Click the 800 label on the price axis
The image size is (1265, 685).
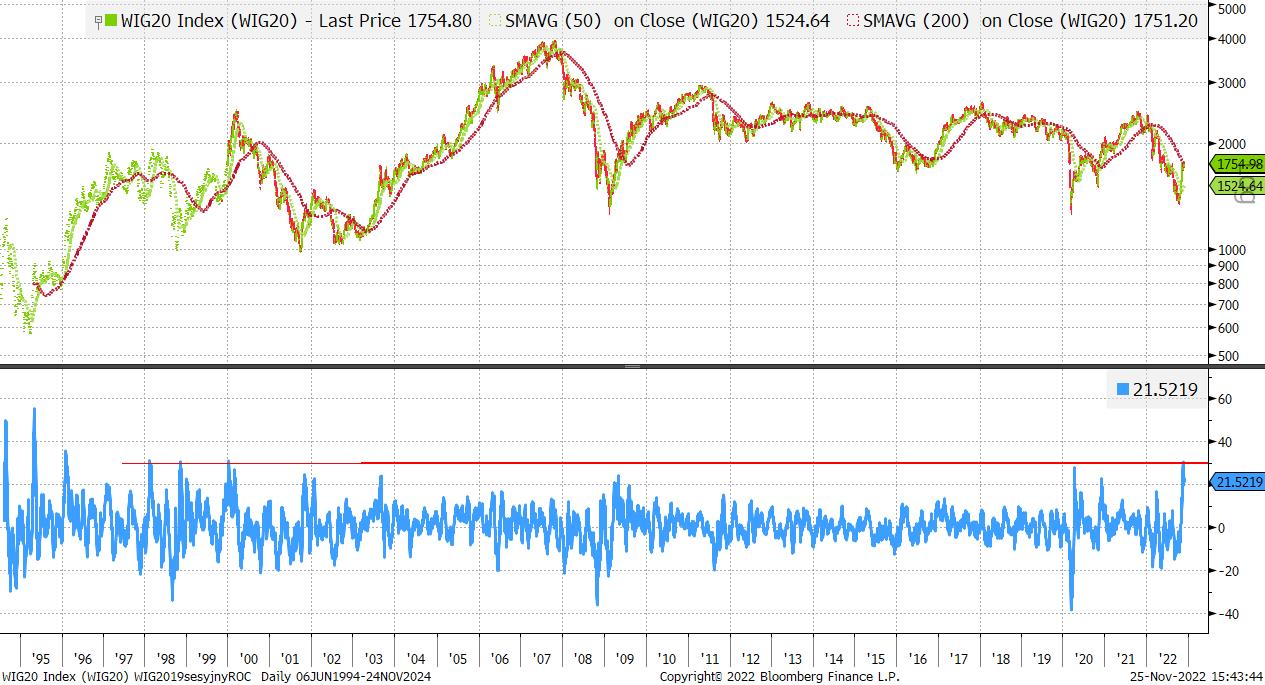click(1229, 284)
